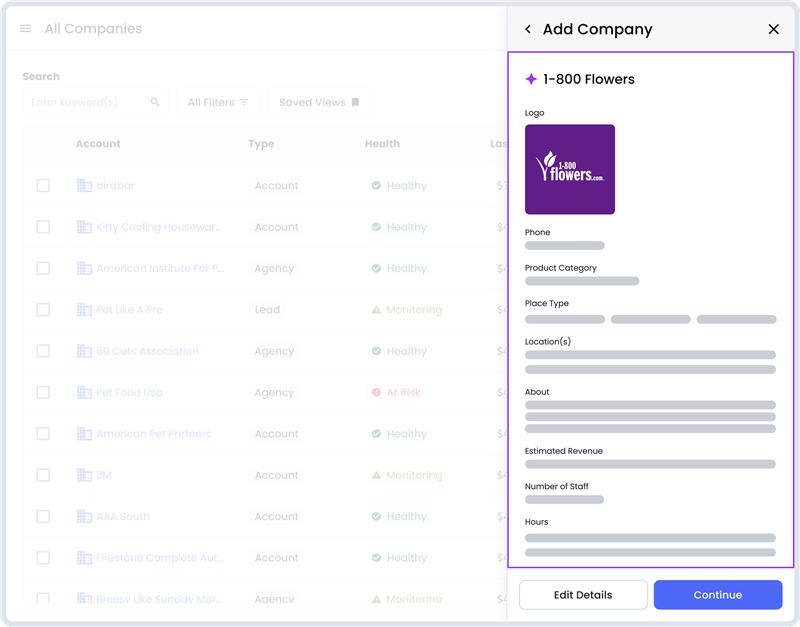Click the red At Risk icon for Pet Food Usa
Viewport: 800px width, 627px height.
point(376,392)
